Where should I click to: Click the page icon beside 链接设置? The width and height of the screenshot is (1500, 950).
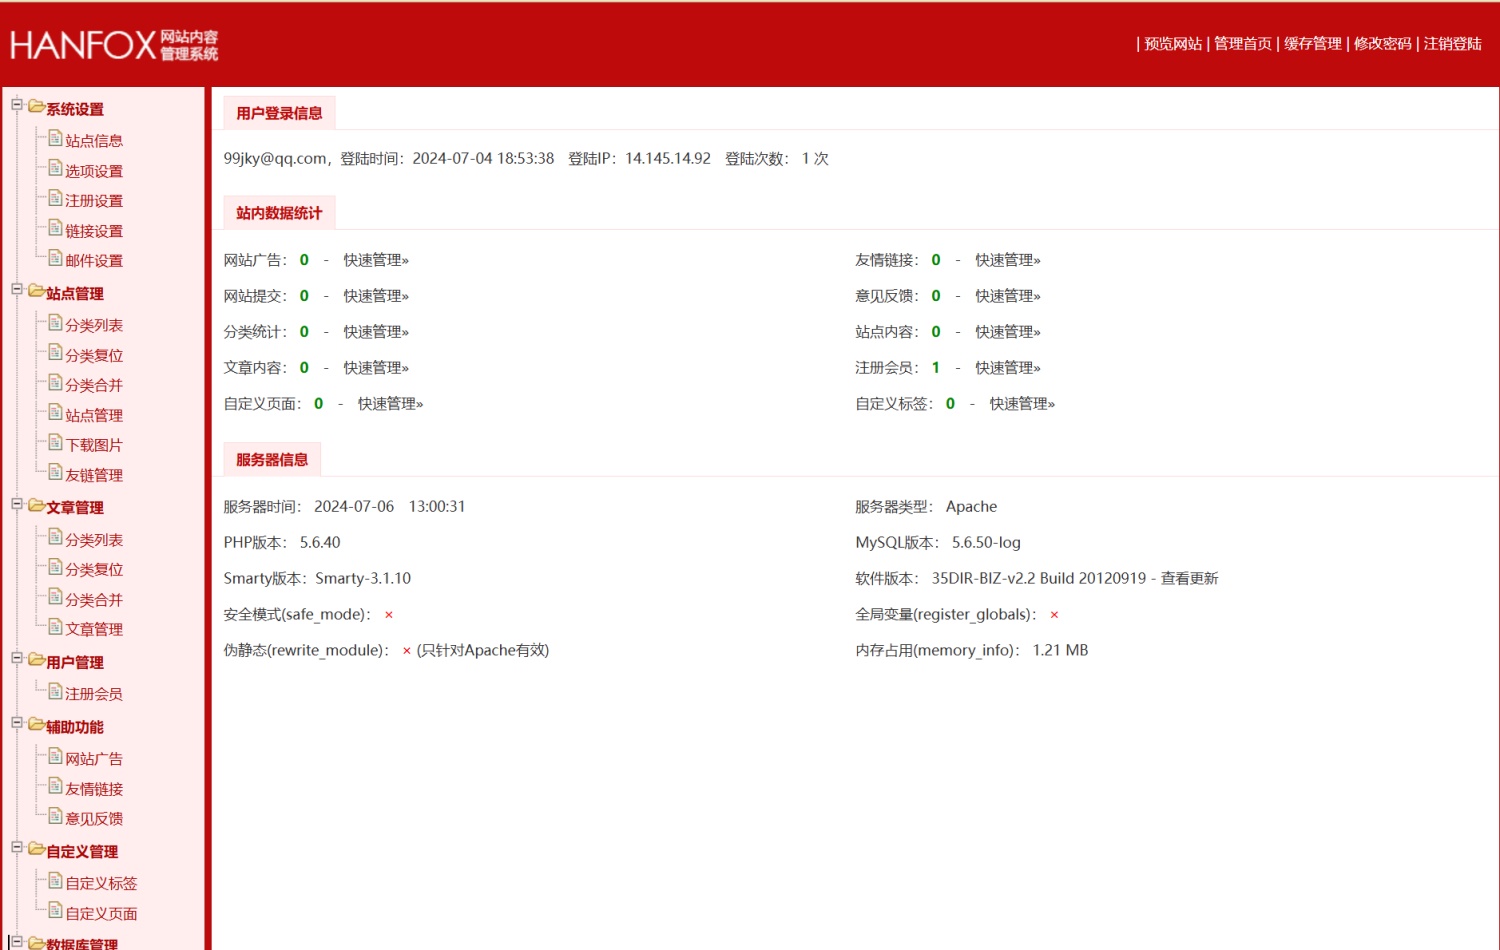(x=56, y=228)
